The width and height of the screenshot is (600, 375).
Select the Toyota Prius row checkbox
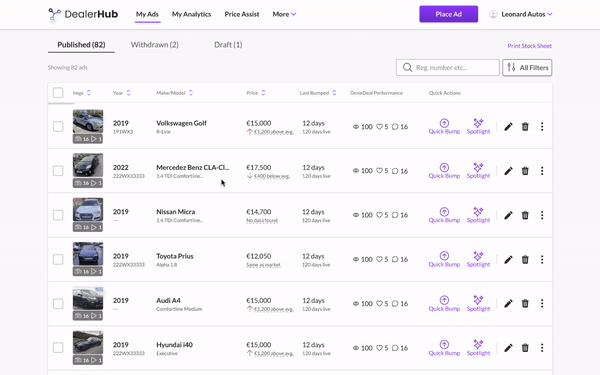58,259
